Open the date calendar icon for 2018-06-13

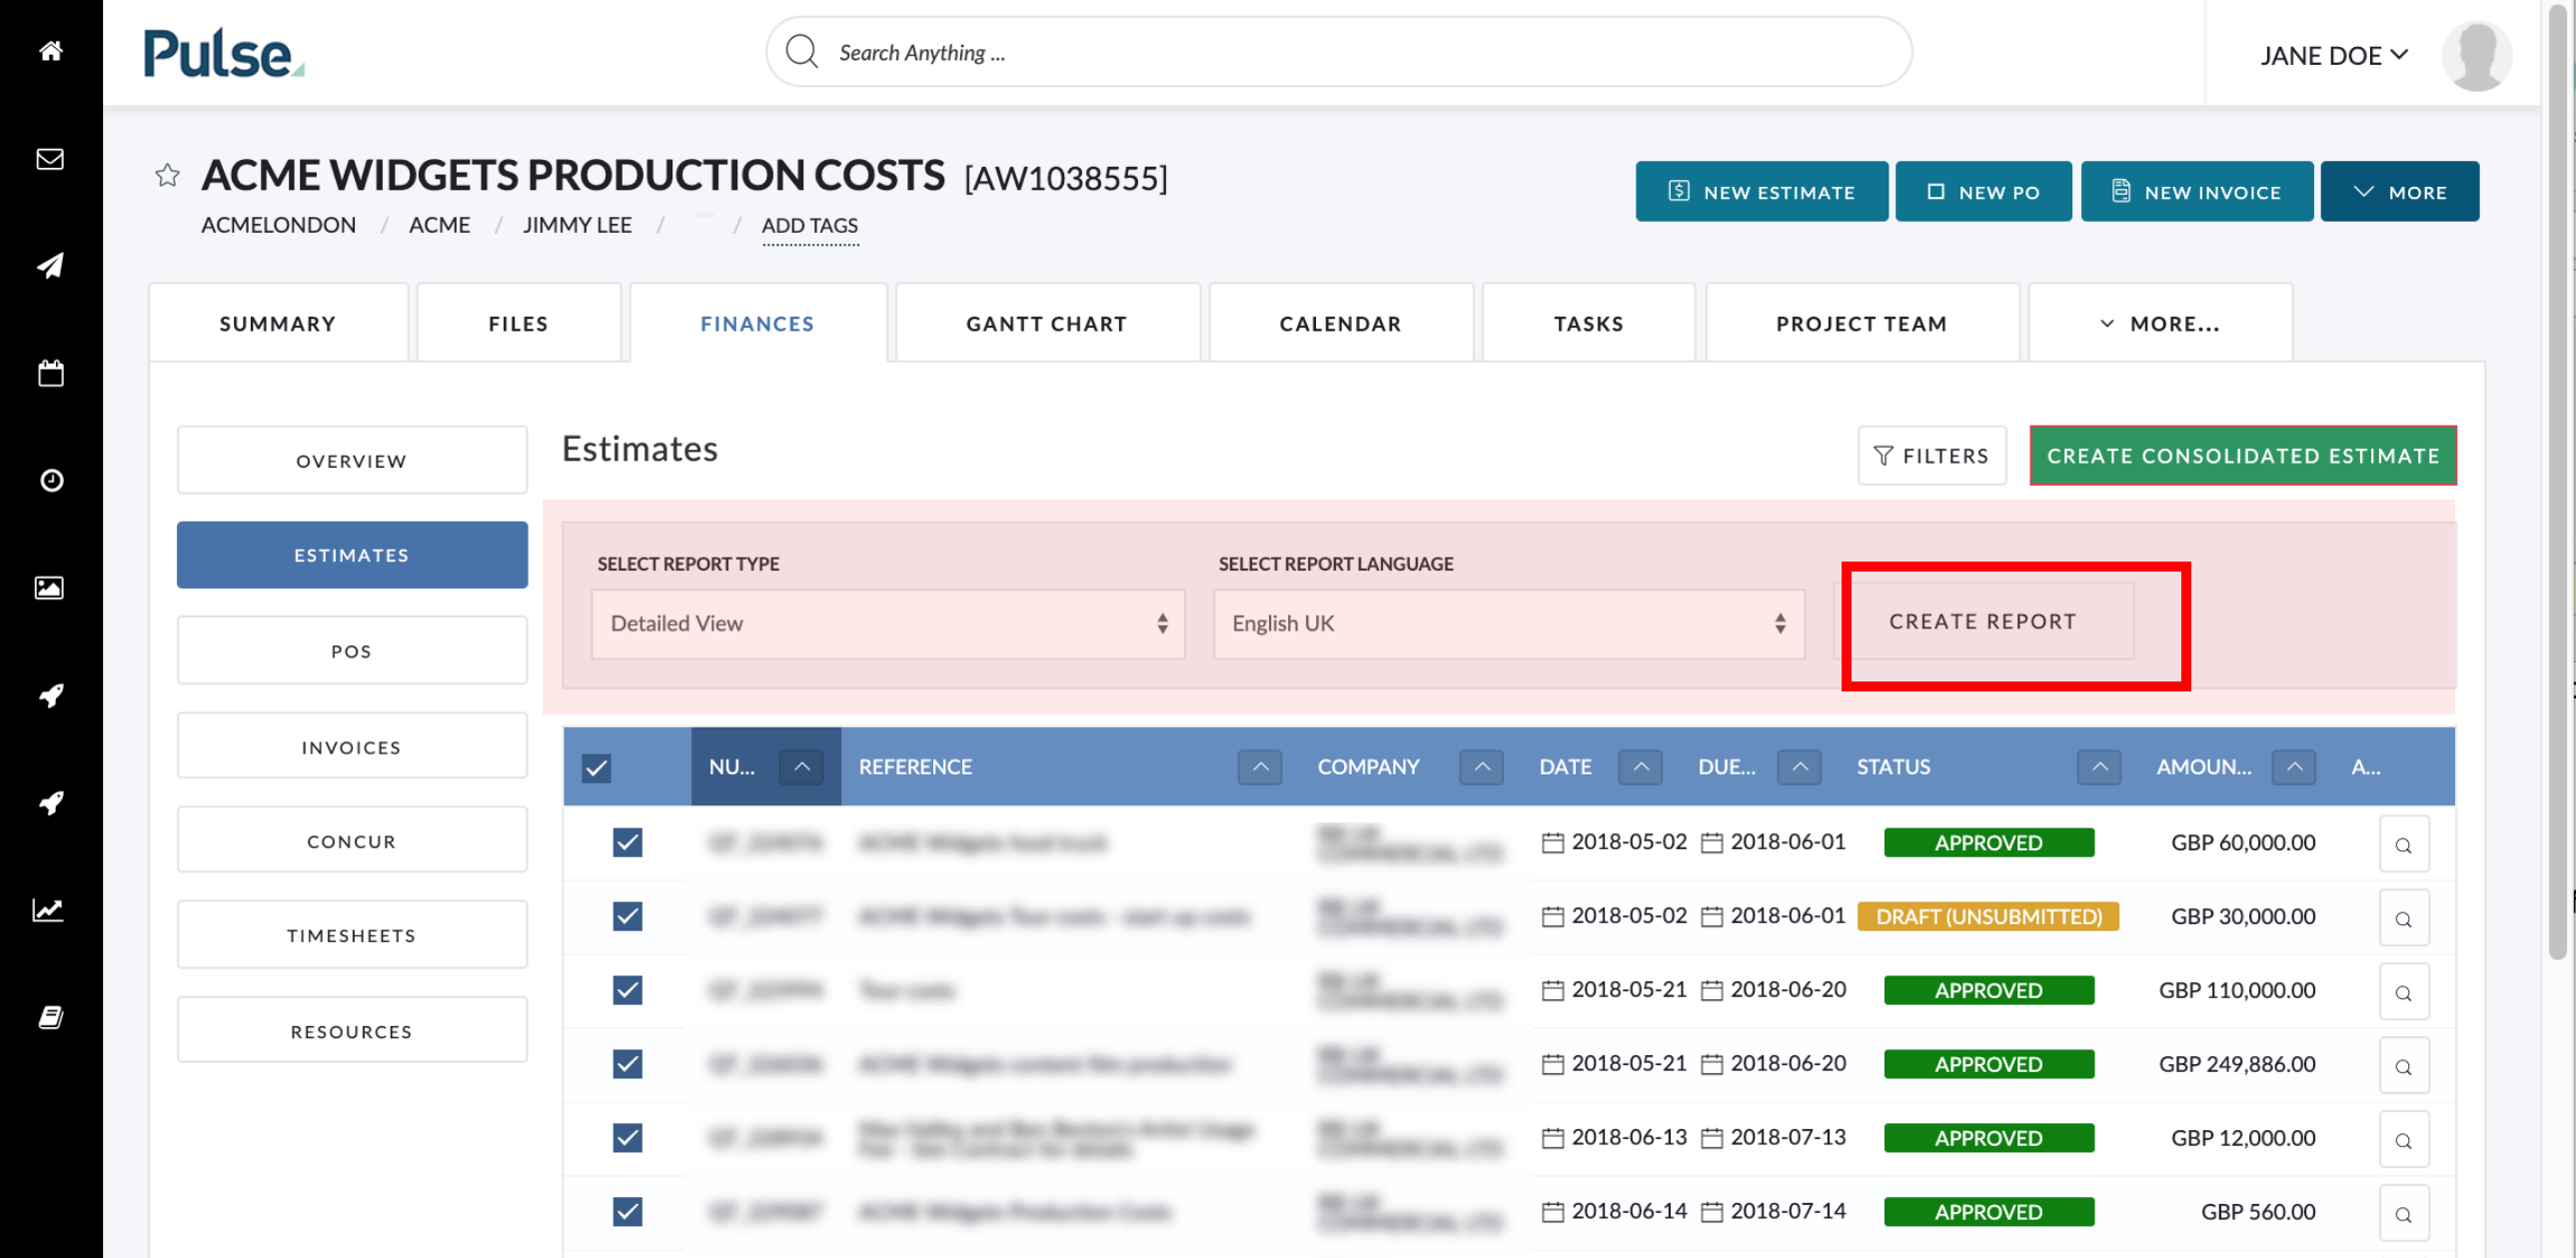tap(1552, 1138)
